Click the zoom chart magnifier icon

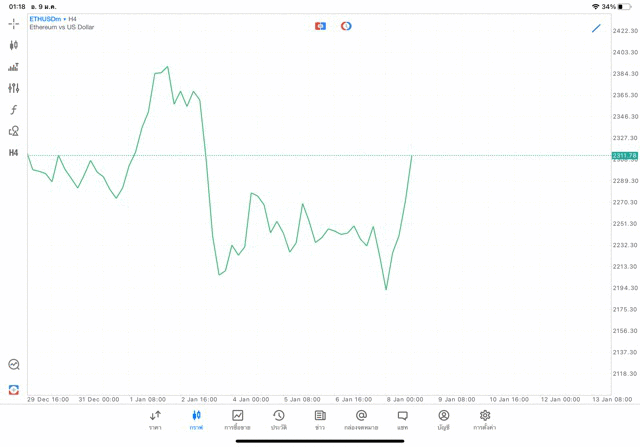point(14,365)
